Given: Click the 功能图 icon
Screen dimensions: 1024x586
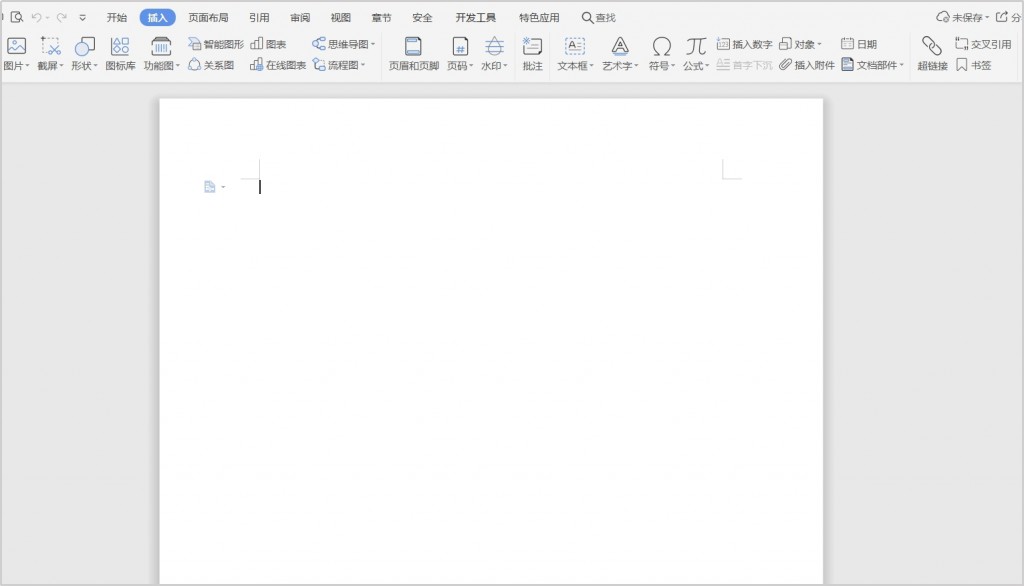Looking at the screenshot, I should pos(161,46).
